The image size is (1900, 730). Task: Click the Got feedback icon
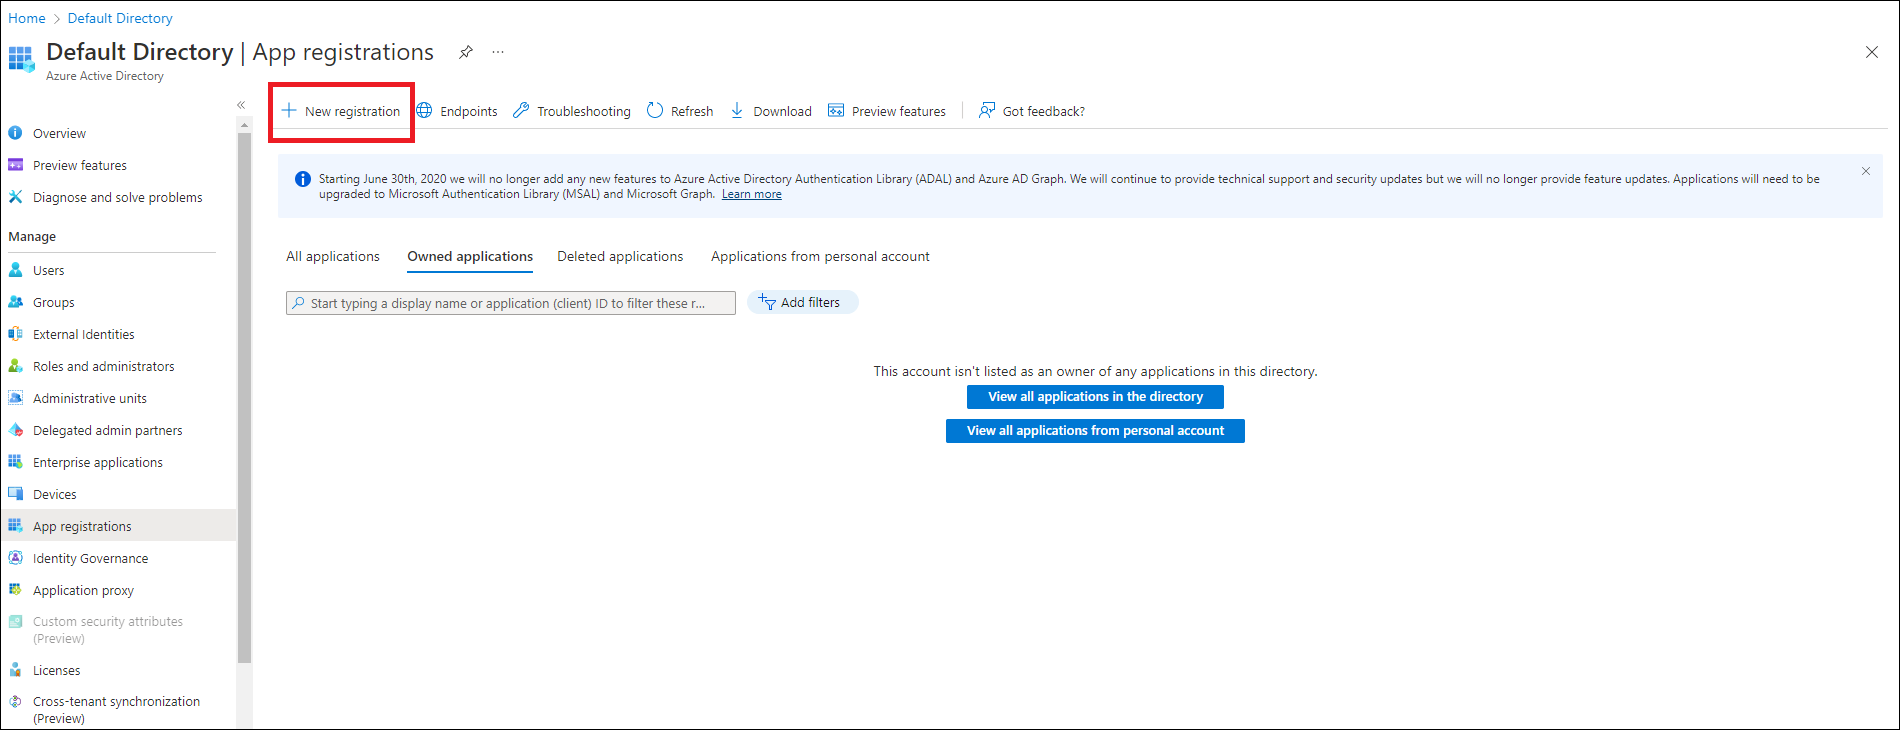coord(987,111)
